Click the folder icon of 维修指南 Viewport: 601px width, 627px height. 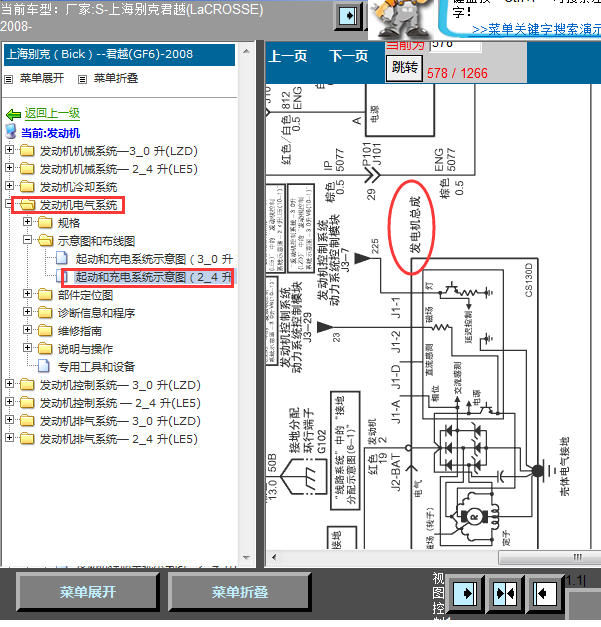46,331
